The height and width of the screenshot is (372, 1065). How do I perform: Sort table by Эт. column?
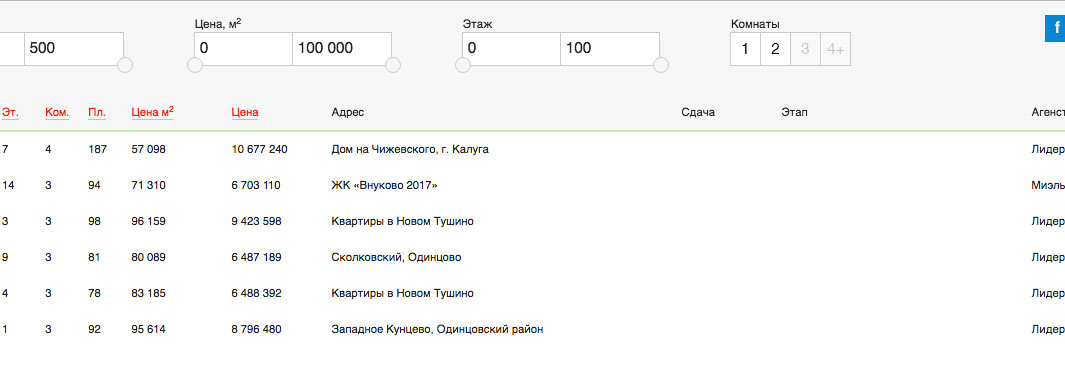click(10, 112)
